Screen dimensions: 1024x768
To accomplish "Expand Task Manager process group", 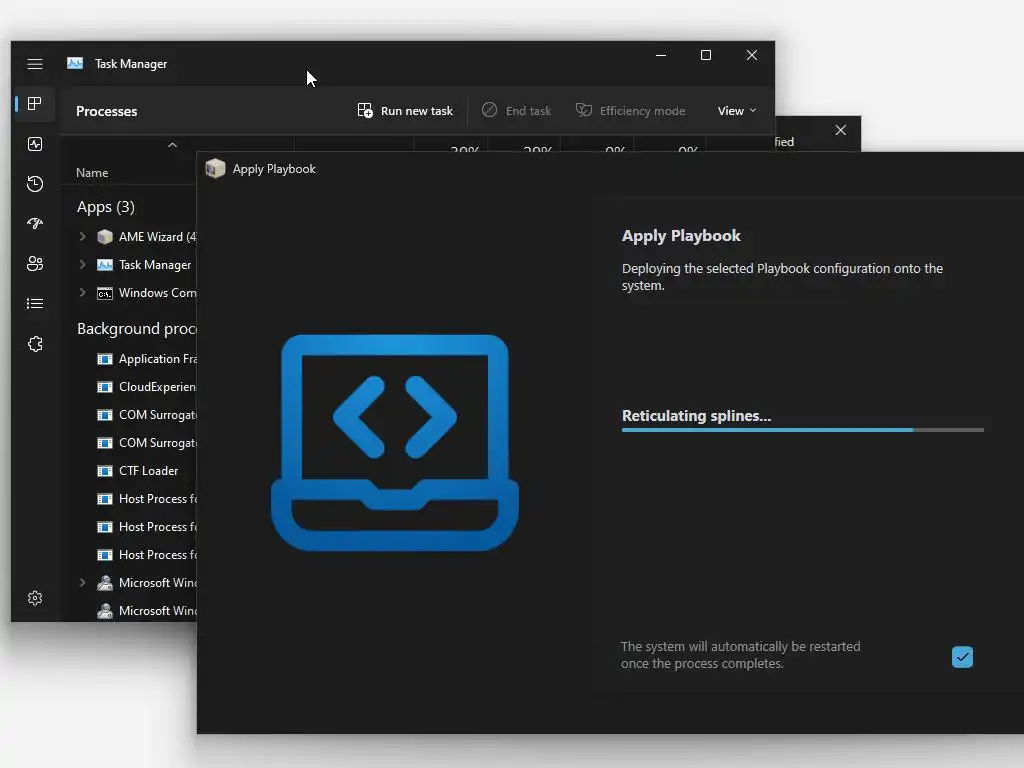I will click(82, 264).
